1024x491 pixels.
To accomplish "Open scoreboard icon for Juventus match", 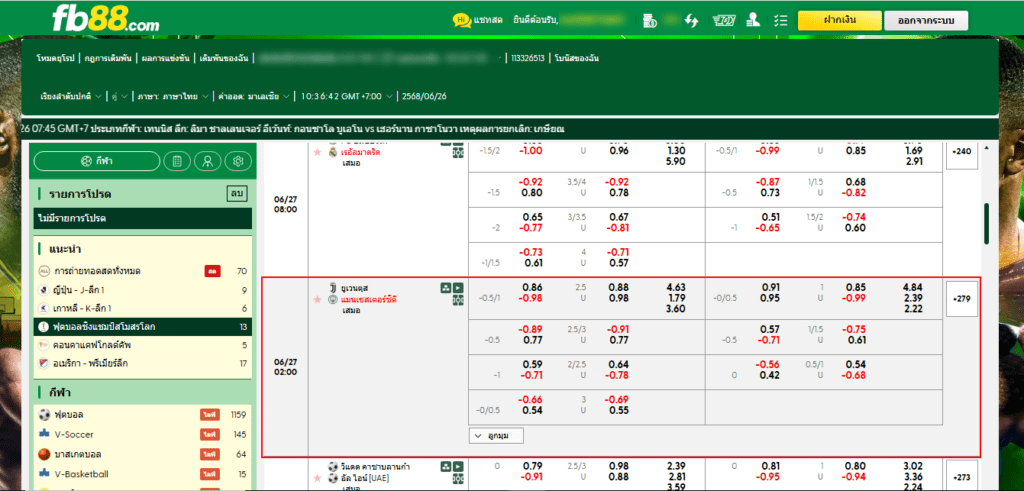I will pyautogui.click(x=458, y=300).
